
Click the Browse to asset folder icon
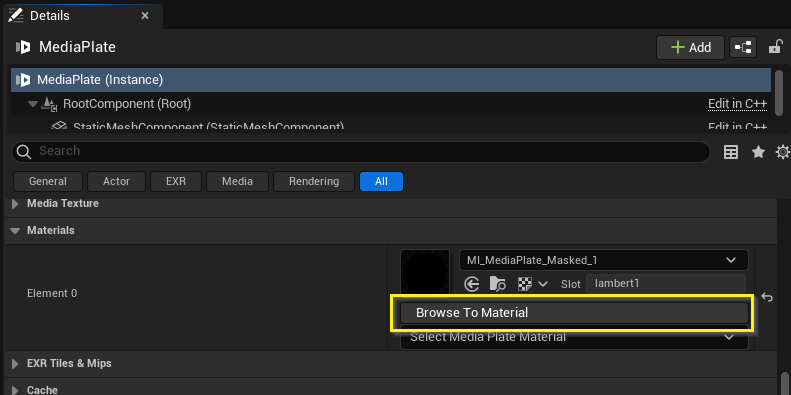[497, 284]
